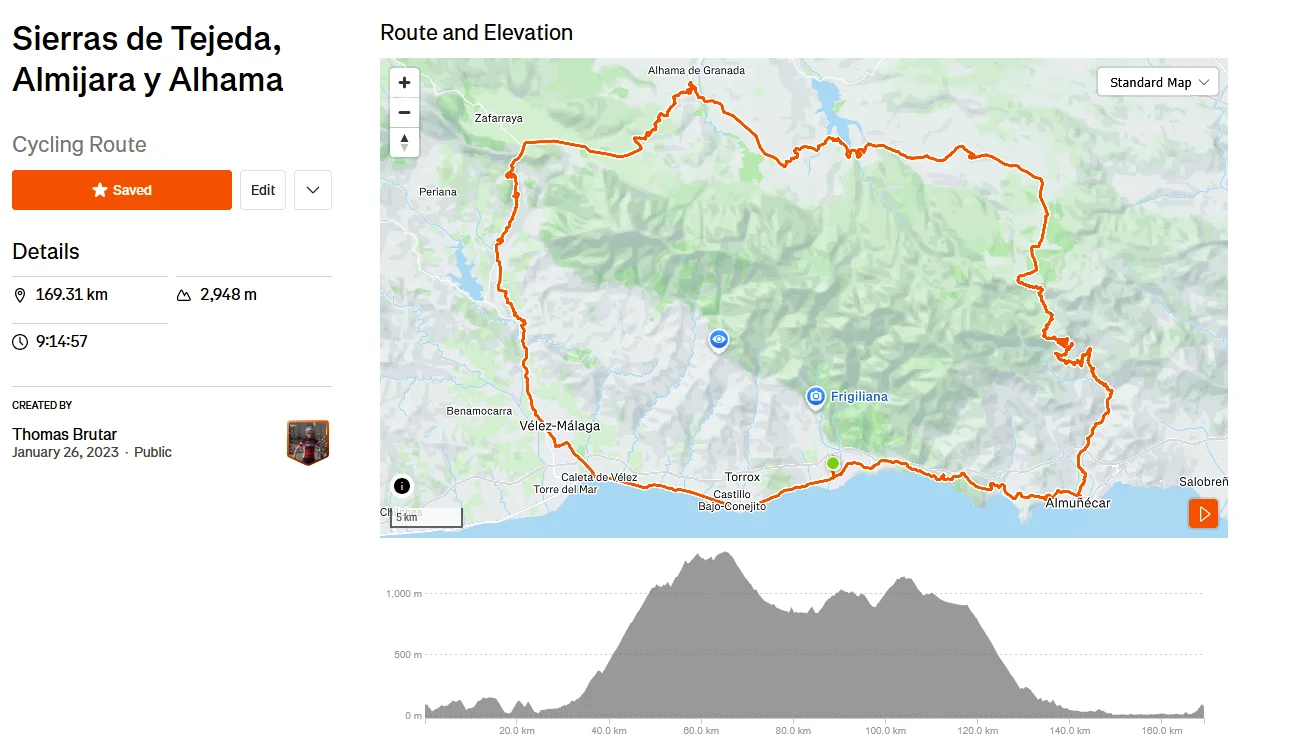Viewport: 1304px width, 744px height.
Task: Click the Almuñécar town label on map
Action: [x=1077, y=503]
